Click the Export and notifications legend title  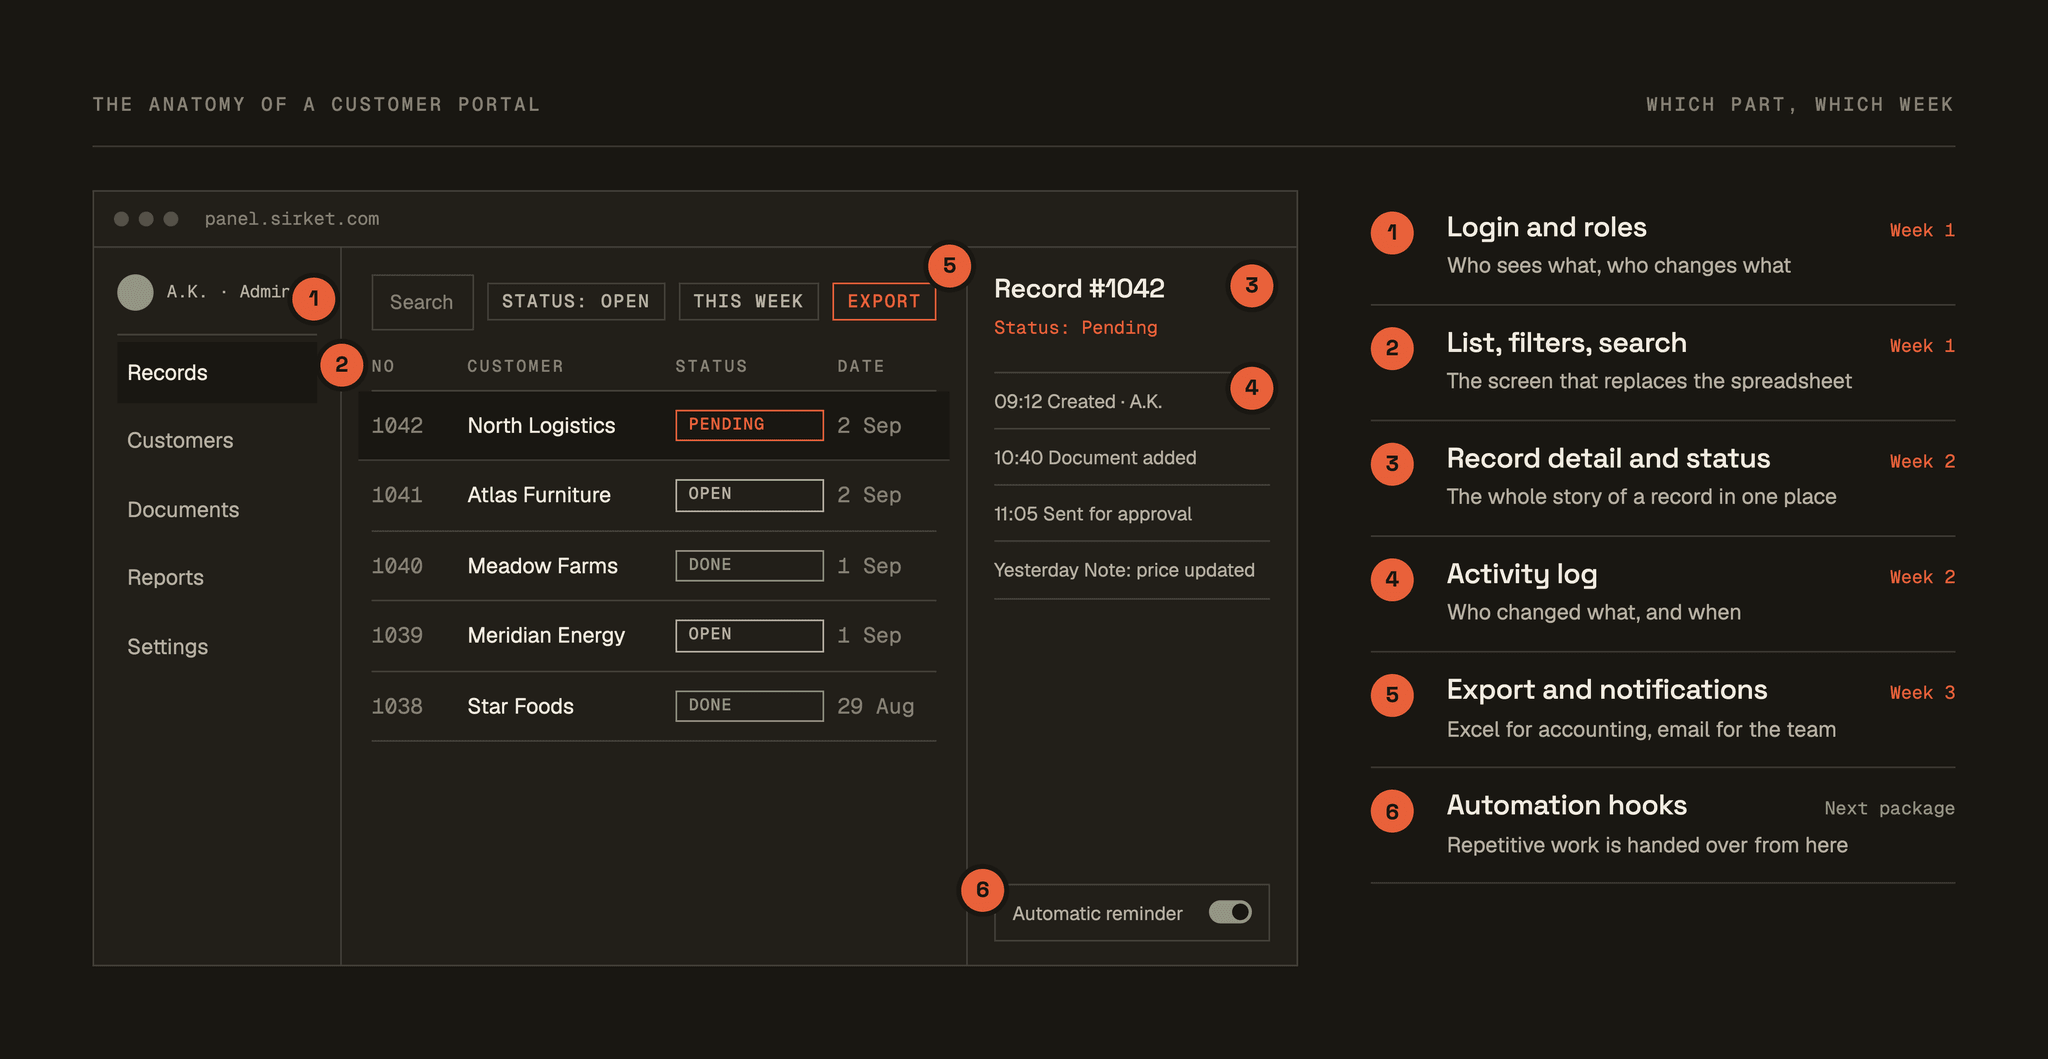pos(1607,689)
